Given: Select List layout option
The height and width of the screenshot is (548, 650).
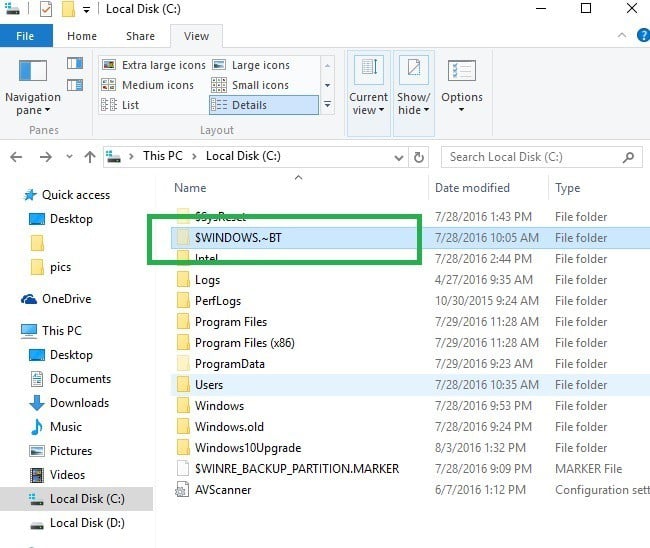Looking at the screenshot, I should click(x=120, y=105).
